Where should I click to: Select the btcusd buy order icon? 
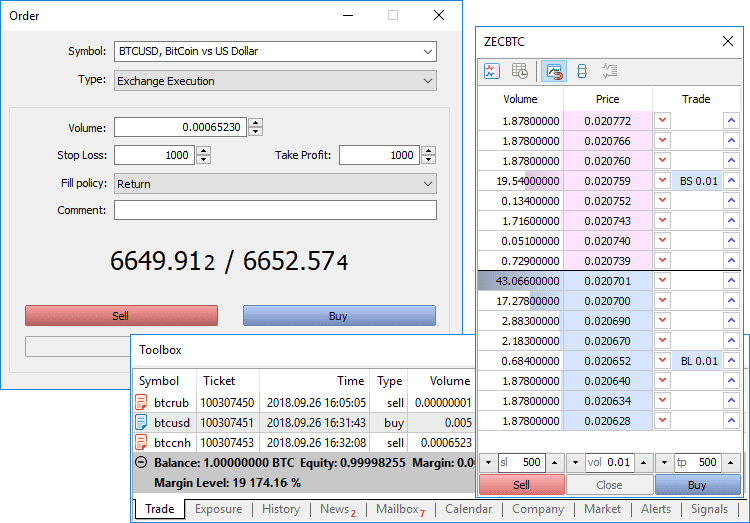point(141,423)
